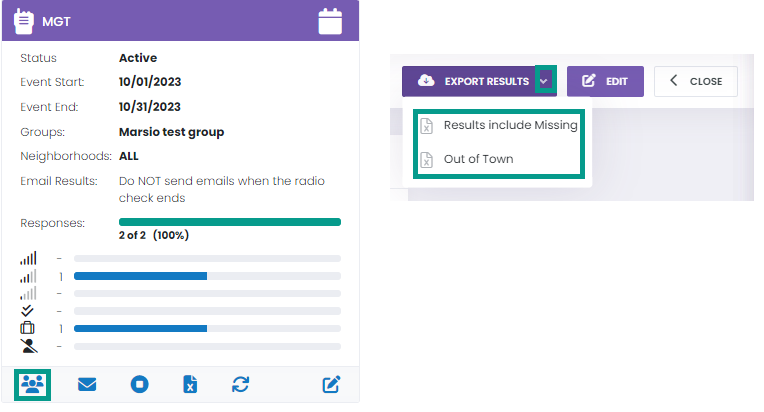Click the double checkmark icon
This screenshot has width=764, height=412.
(x=28, y=311)
